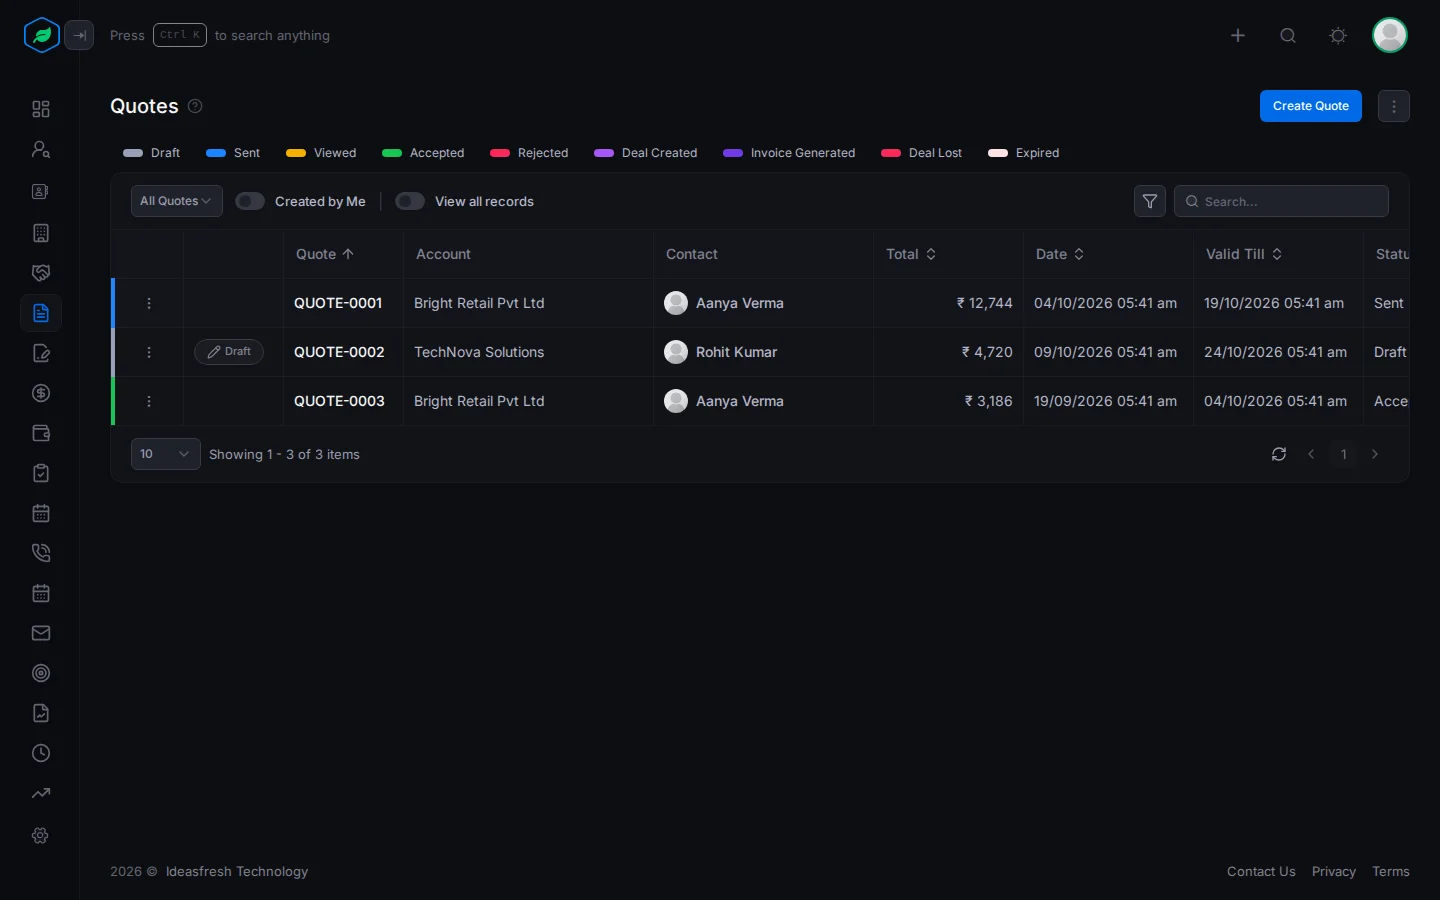
Task: Toggle the Created by Me switch
Action: [250, 201]
